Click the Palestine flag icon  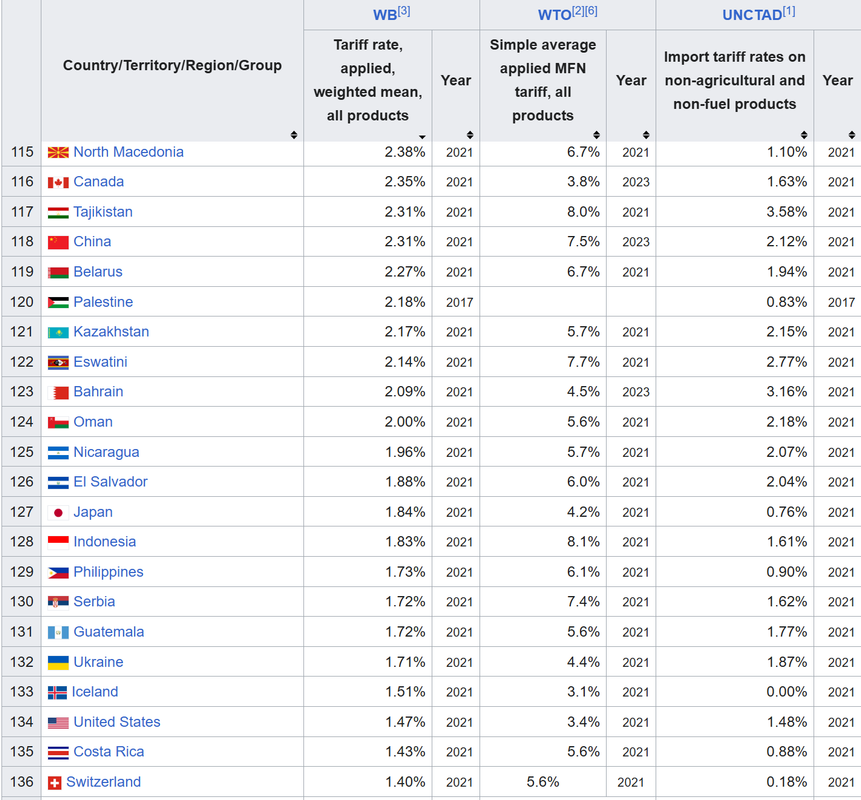pos(58,303)
